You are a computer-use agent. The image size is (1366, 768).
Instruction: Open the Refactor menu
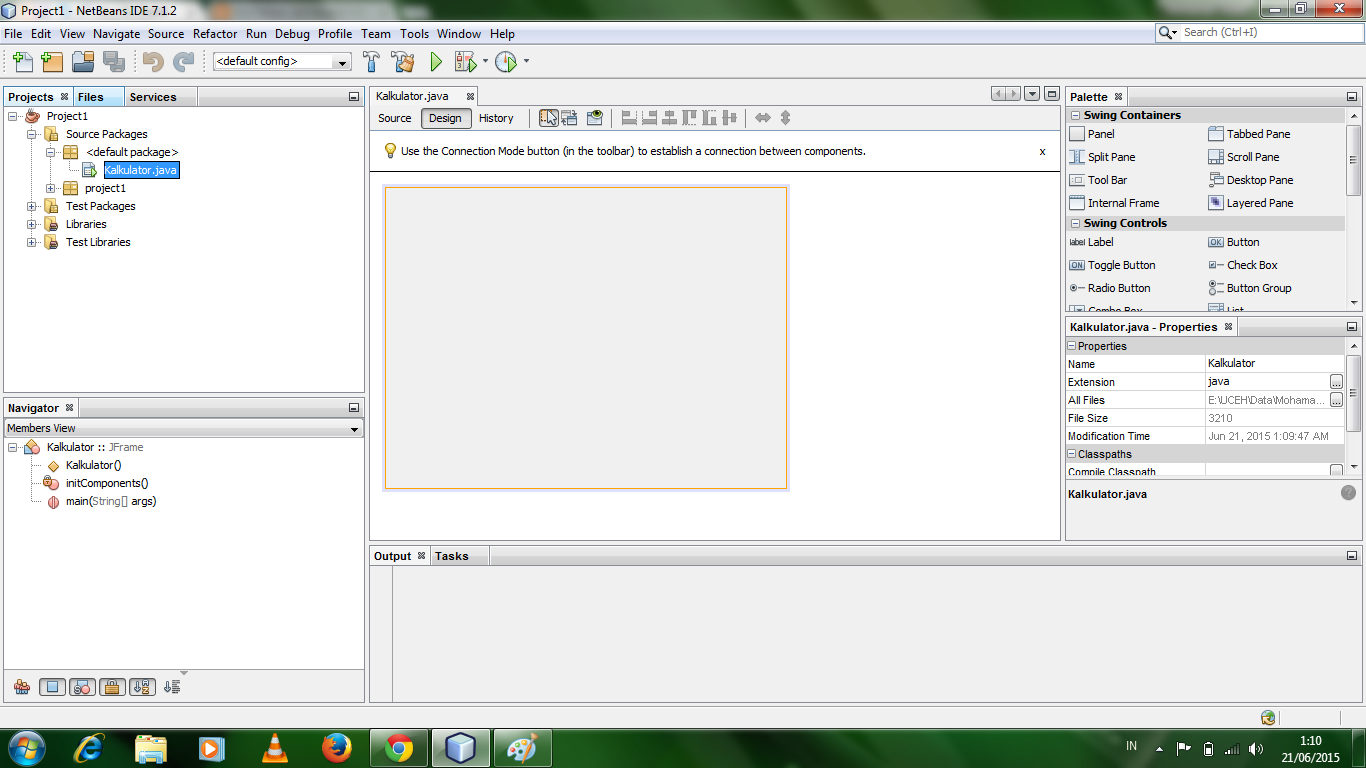pos(215,33)
